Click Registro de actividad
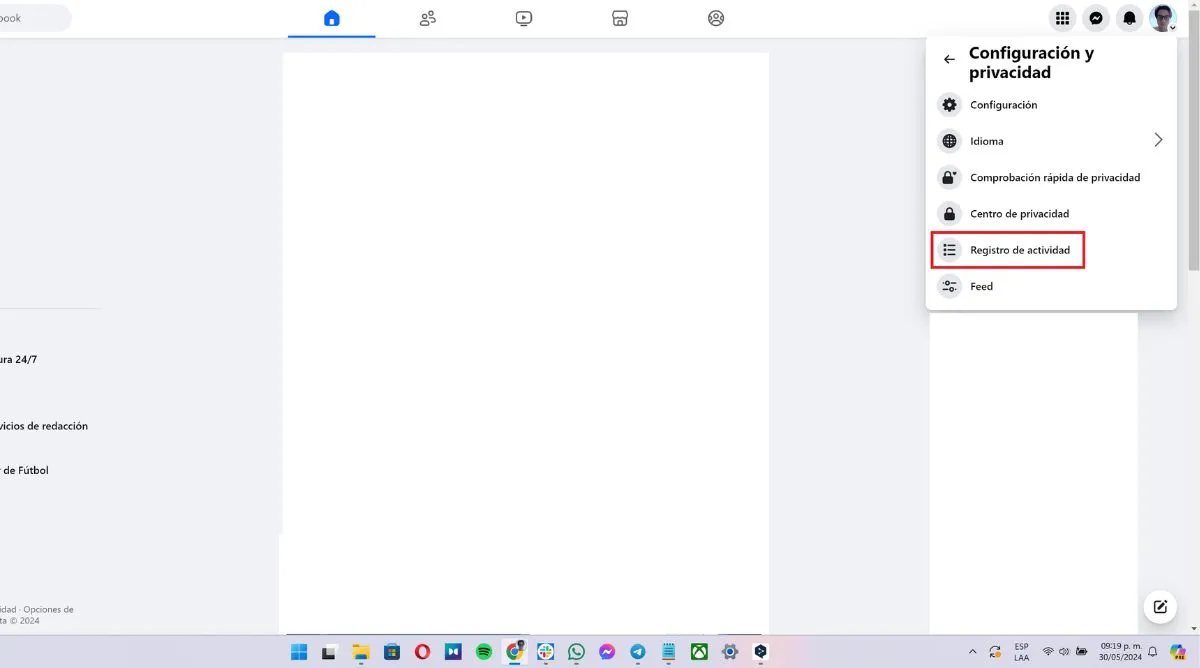 [1019, 250]
